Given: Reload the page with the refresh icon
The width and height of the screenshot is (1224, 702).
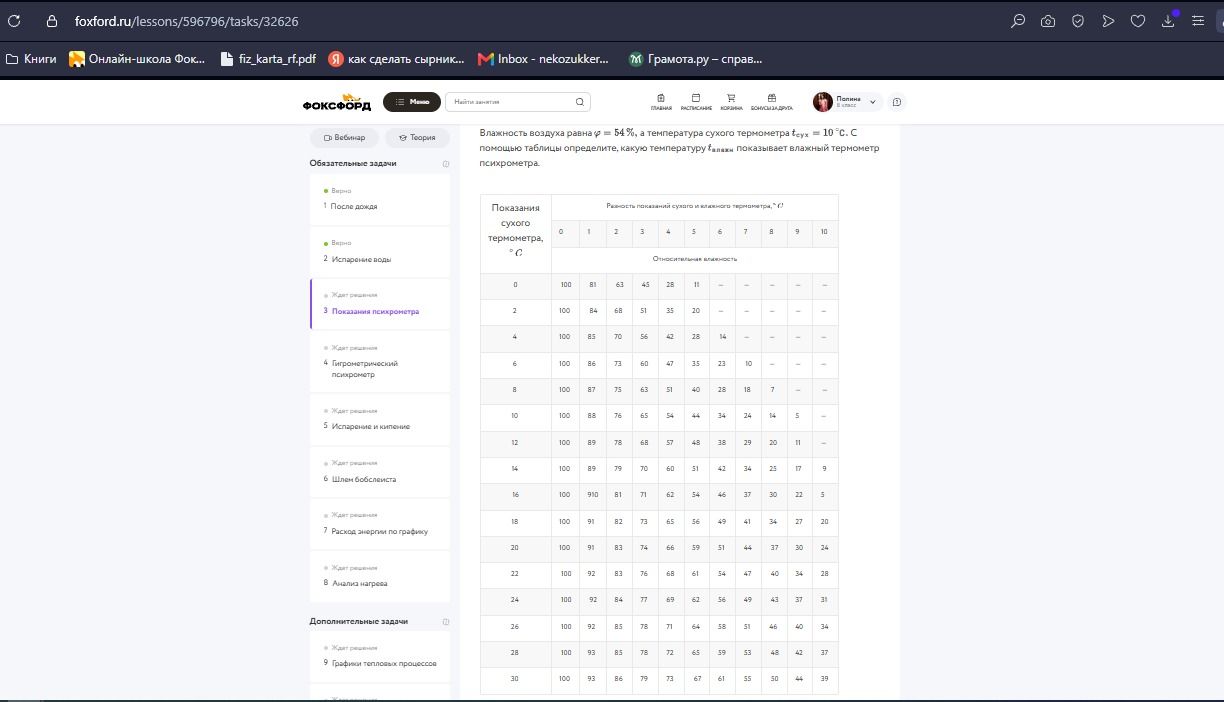Looking at the screenshot, I should tap(14, 21).
